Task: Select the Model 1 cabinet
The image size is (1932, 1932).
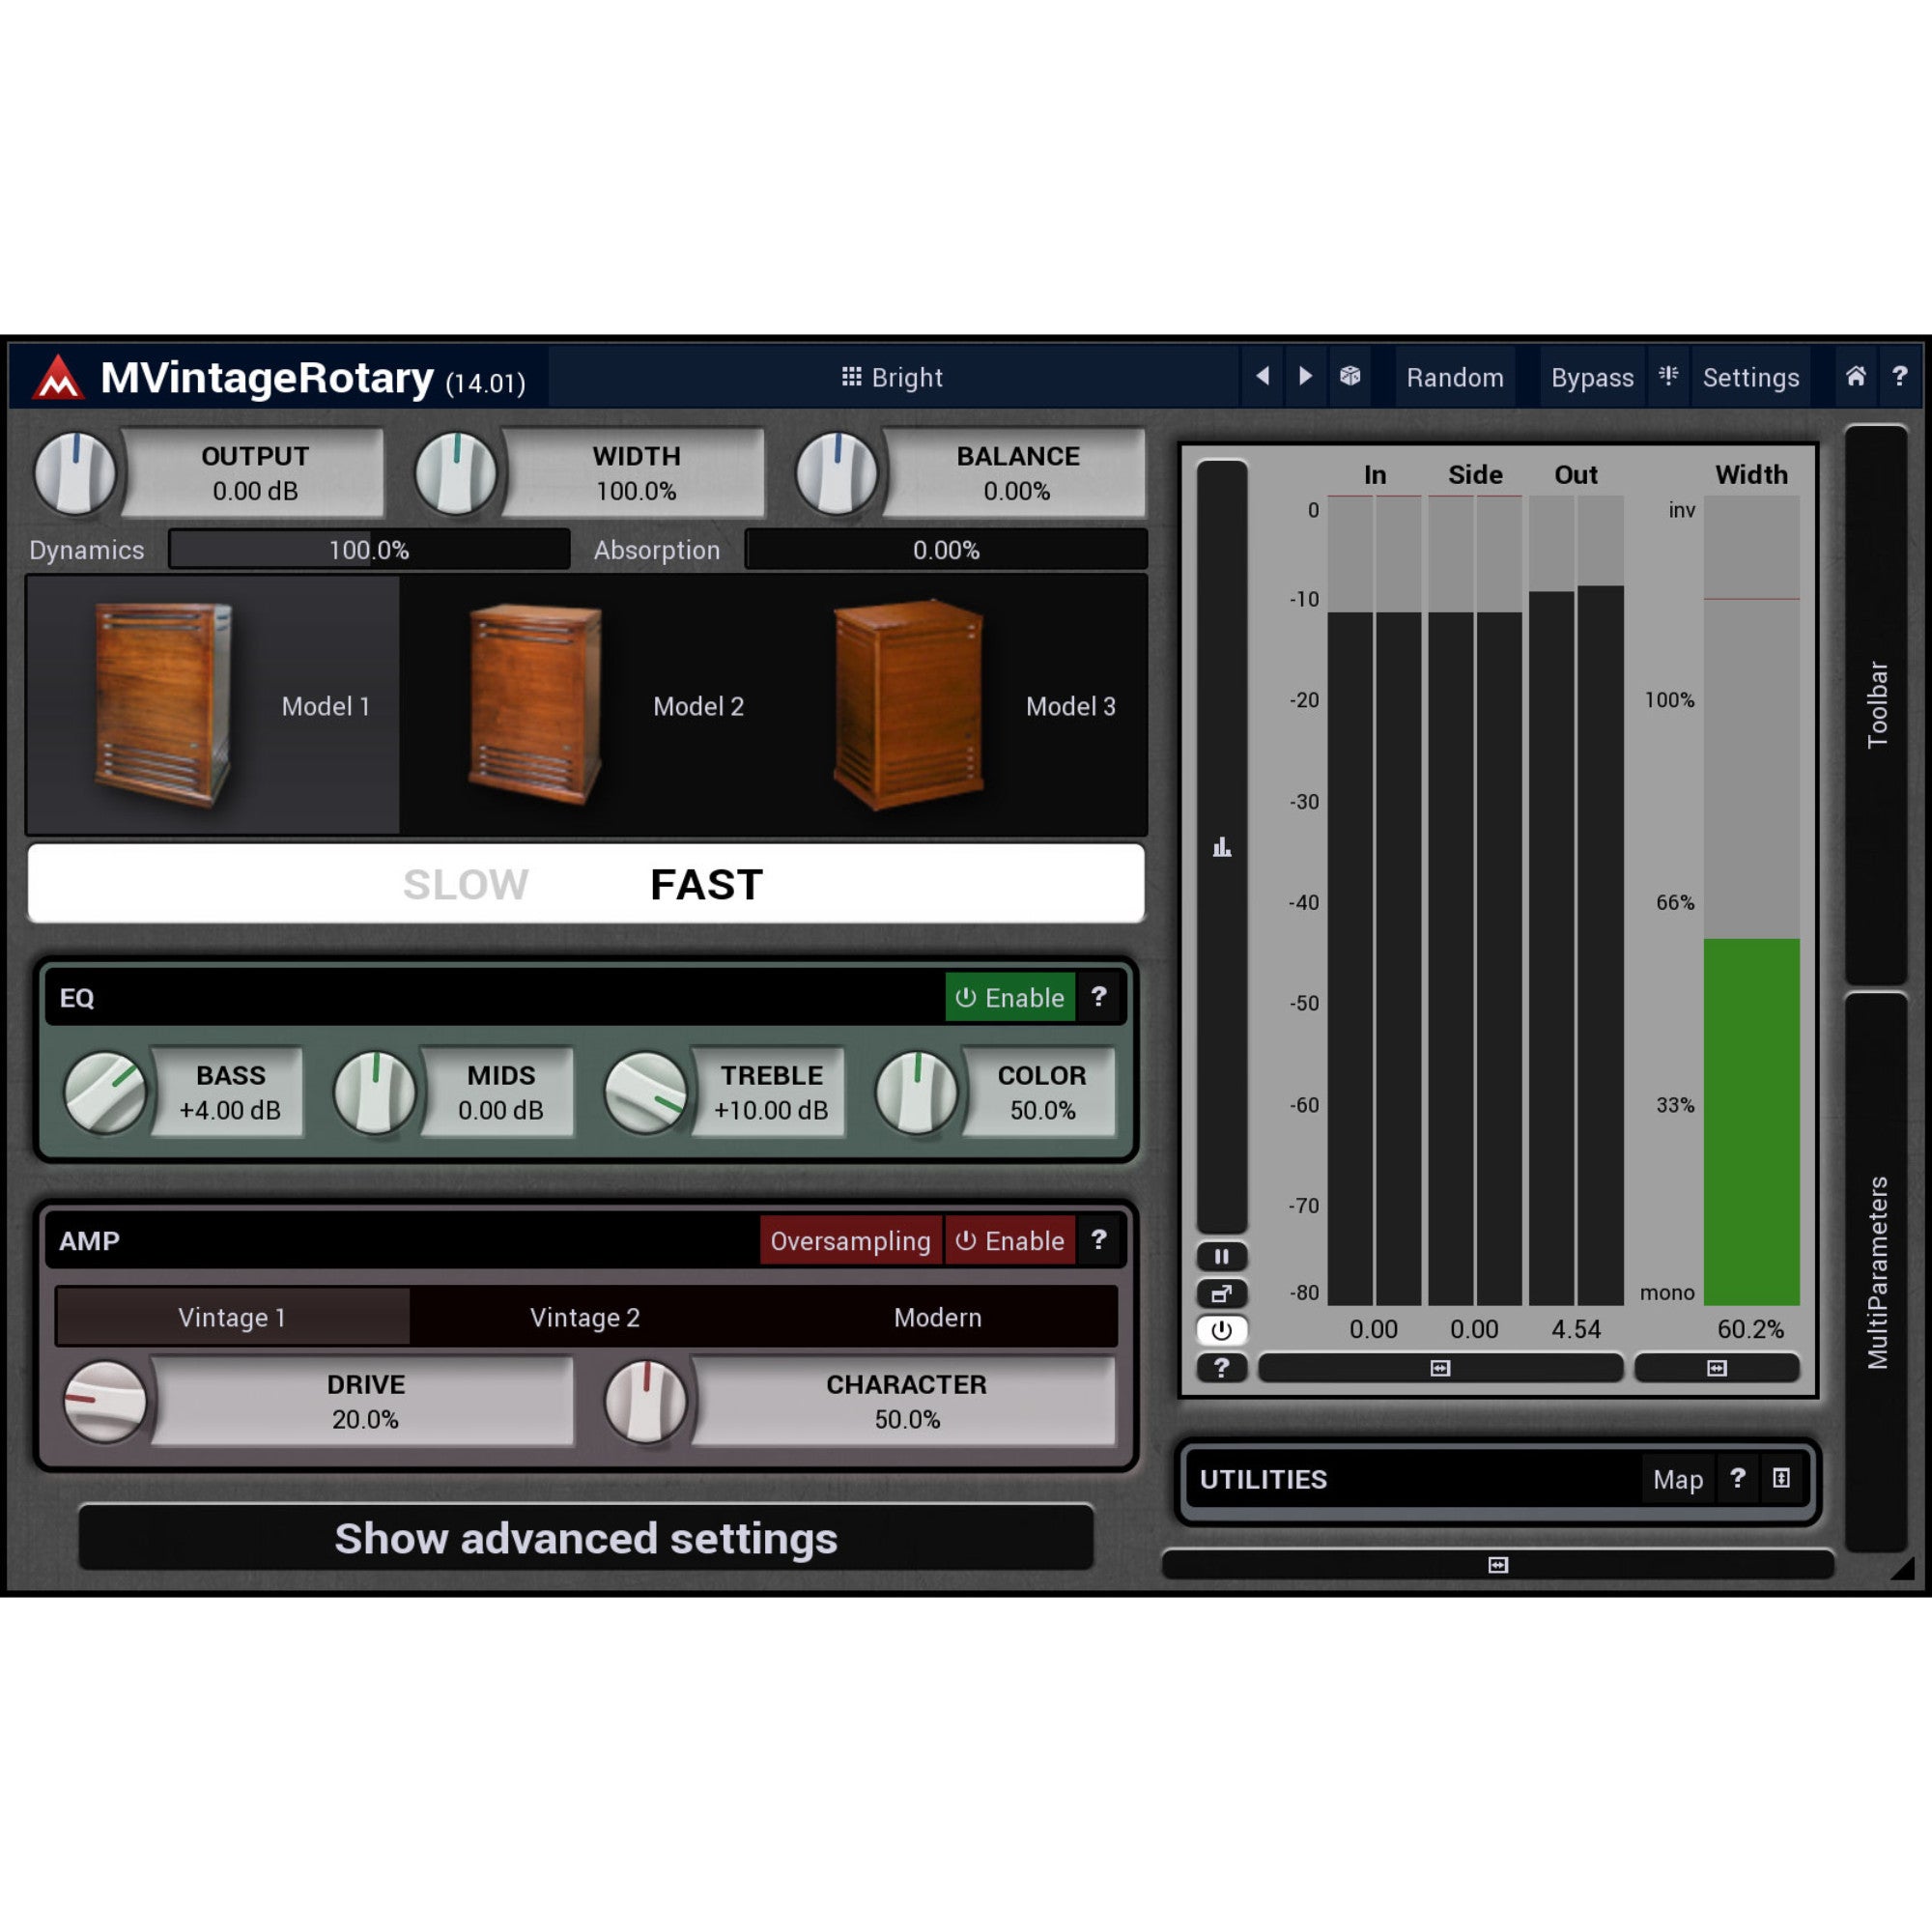Action: tap(213, 705)
